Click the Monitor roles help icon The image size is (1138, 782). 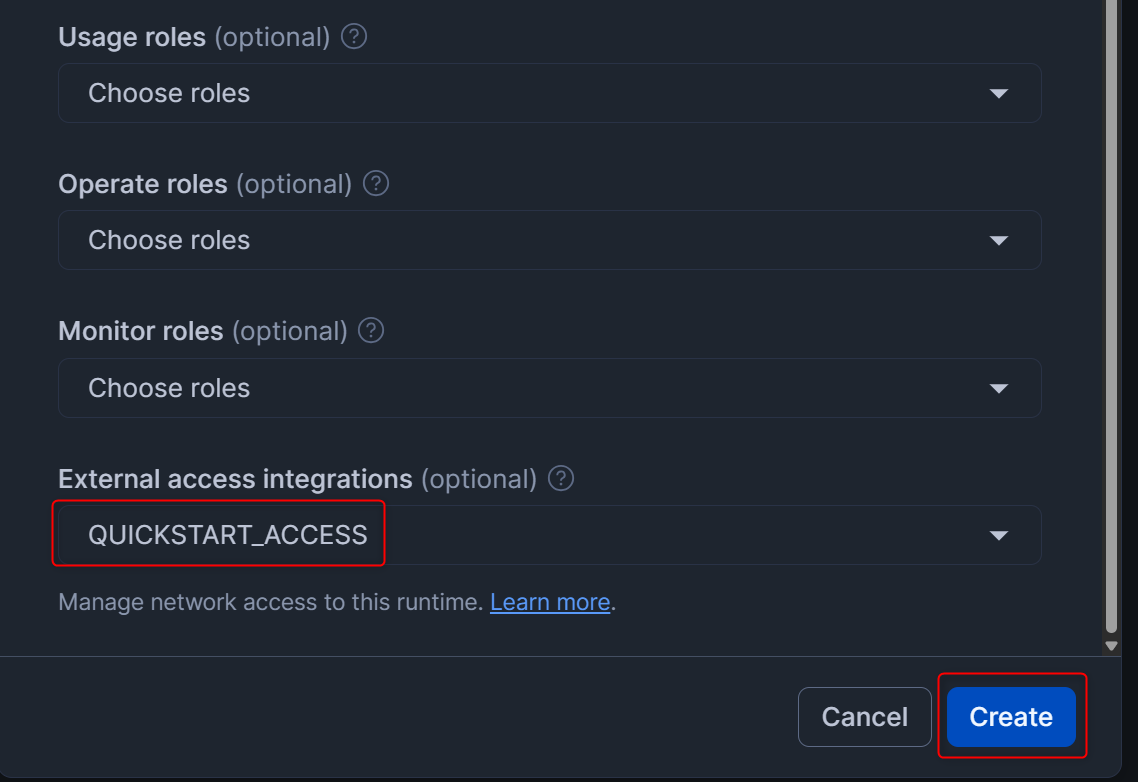coord(371,331)
